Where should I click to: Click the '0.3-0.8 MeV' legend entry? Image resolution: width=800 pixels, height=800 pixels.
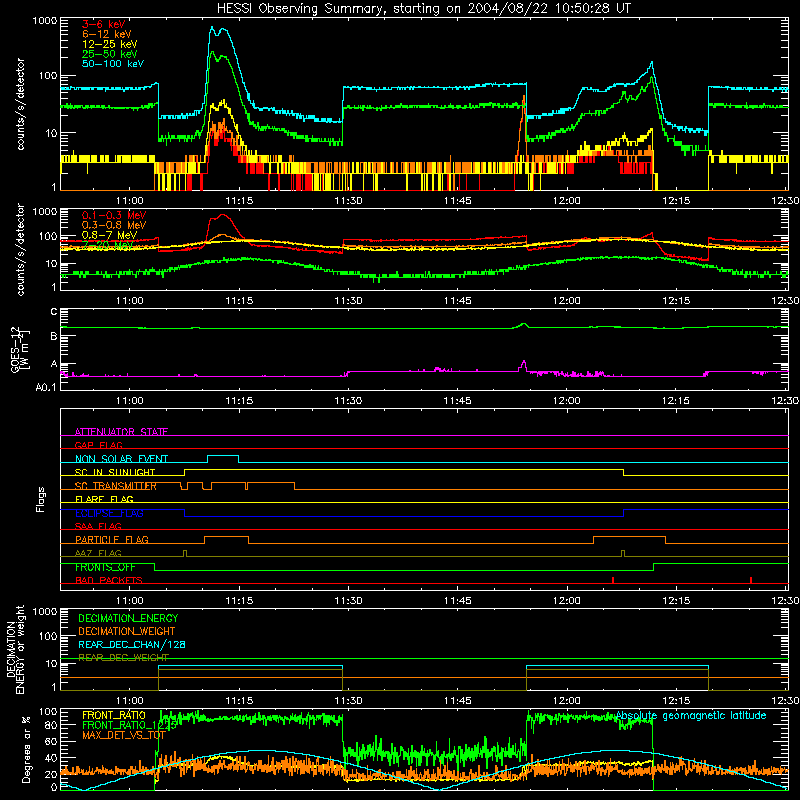coord(114,225)
